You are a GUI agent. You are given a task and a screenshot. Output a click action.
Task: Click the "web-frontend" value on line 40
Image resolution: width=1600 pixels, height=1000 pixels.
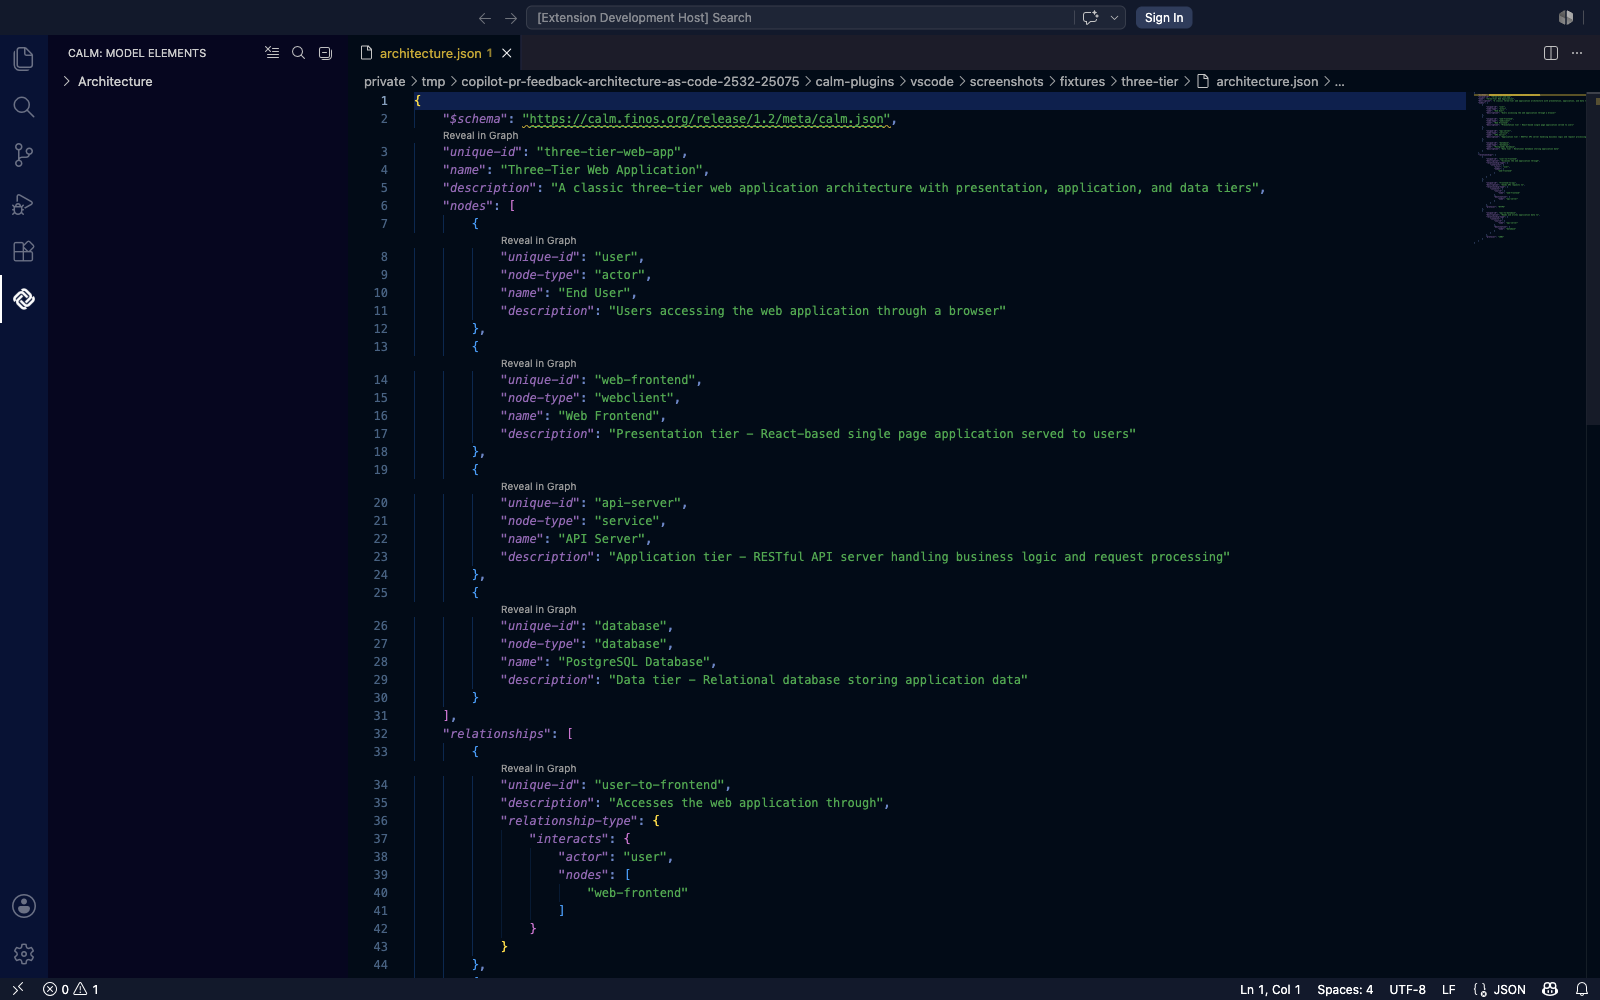tap(637, 893)
